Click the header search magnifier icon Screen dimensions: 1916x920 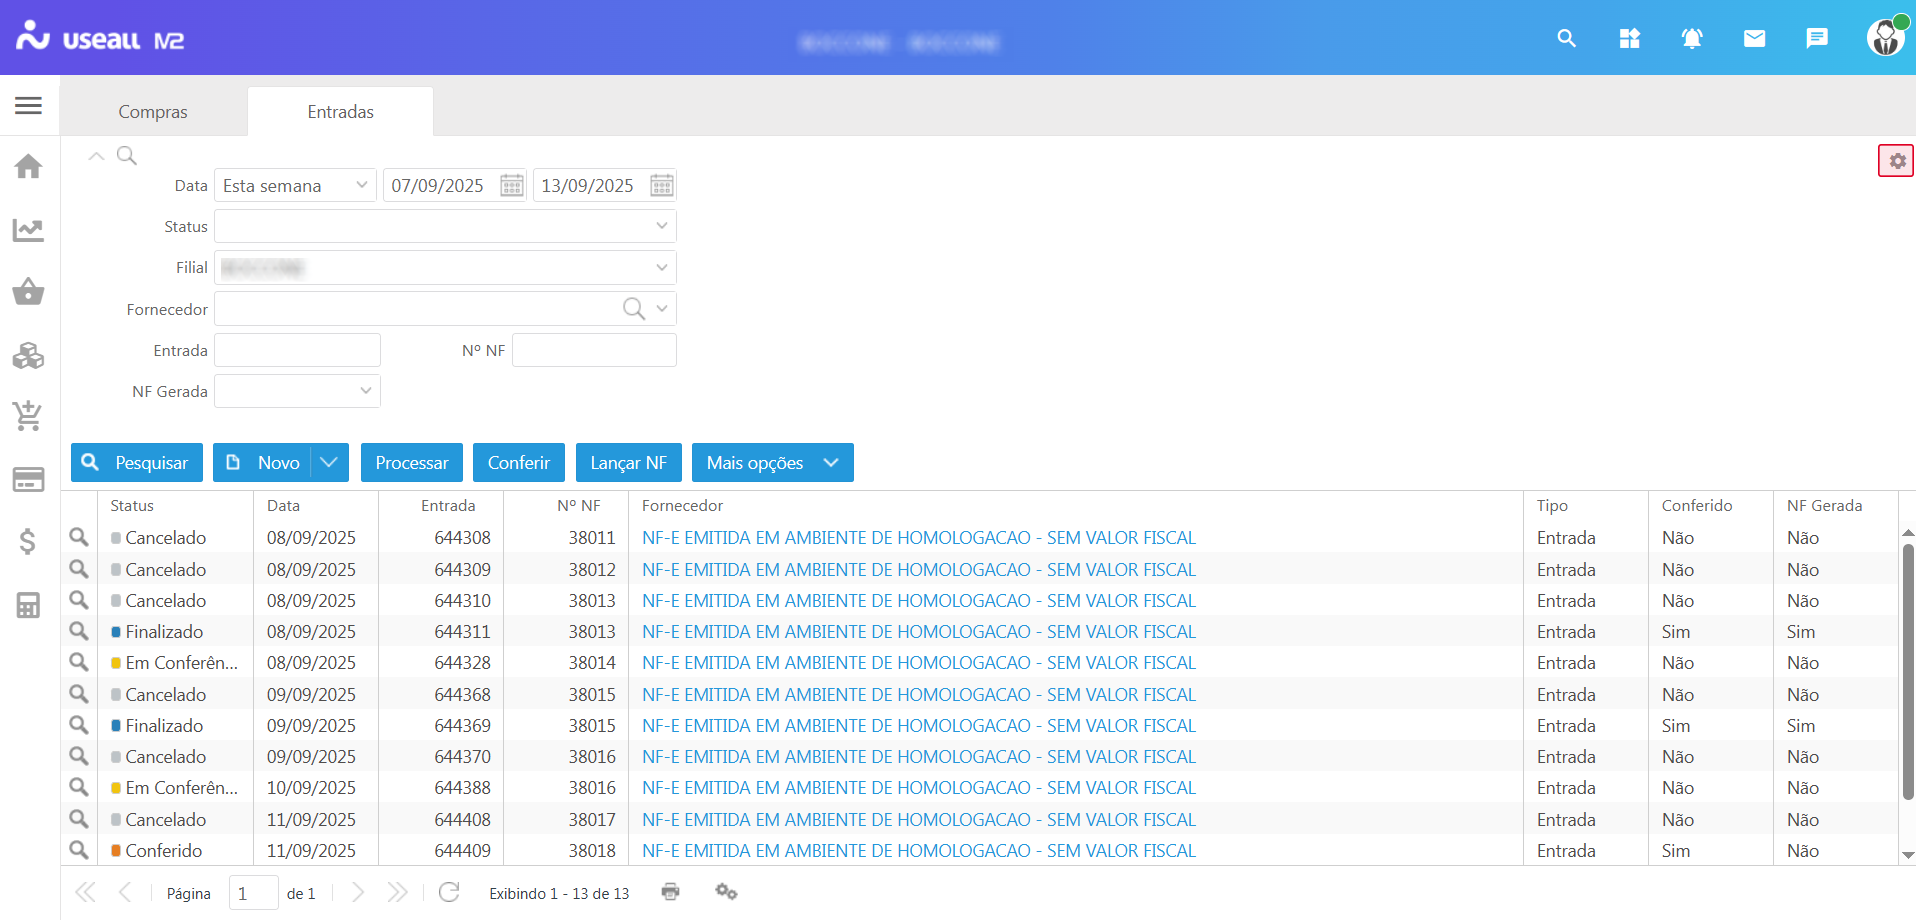[x=1566, y=39]
